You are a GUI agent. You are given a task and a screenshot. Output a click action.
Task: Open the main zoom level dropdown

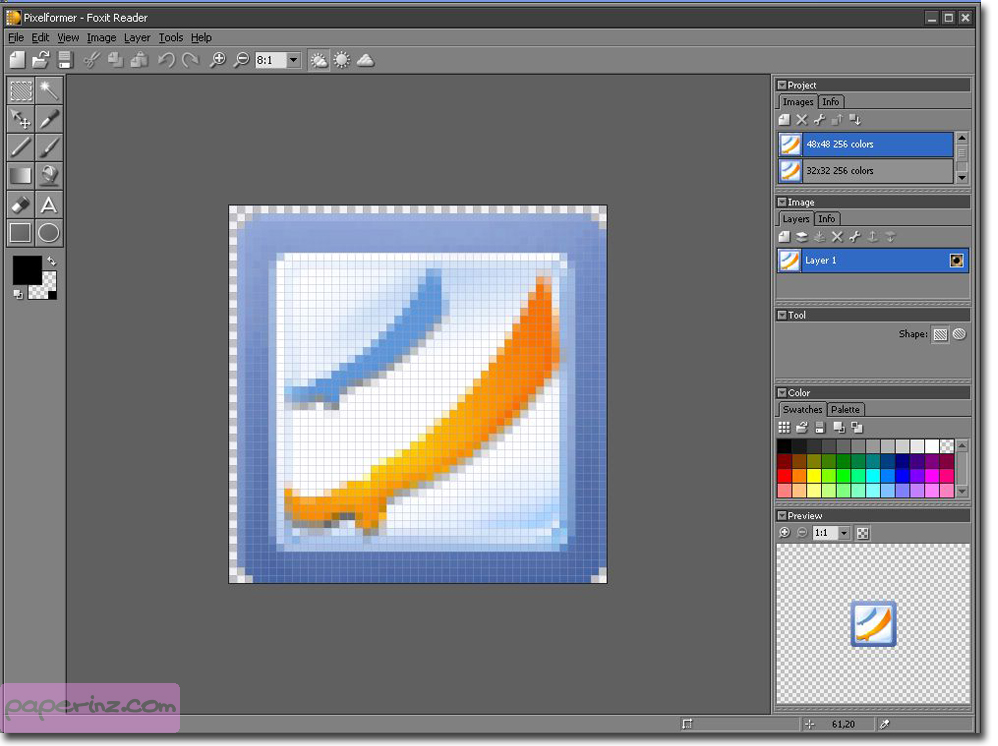(x=293, y=60)
